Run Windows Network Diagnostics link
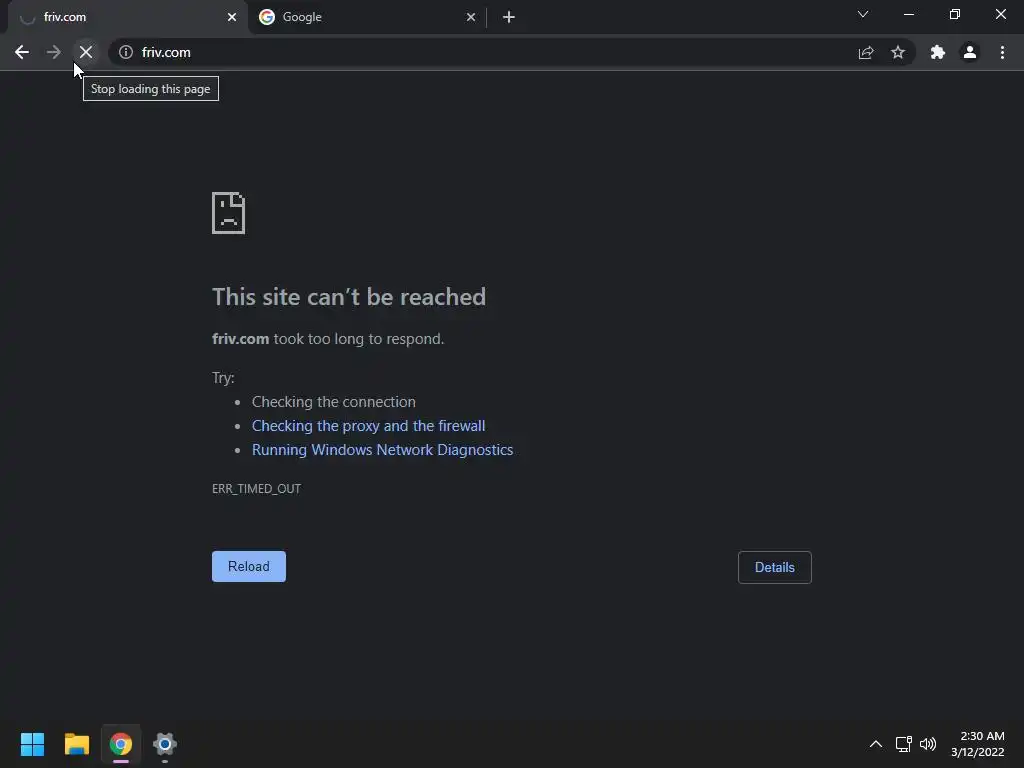Image resolution: width=1024 pixels, height=768 pixels. [383, 450]
